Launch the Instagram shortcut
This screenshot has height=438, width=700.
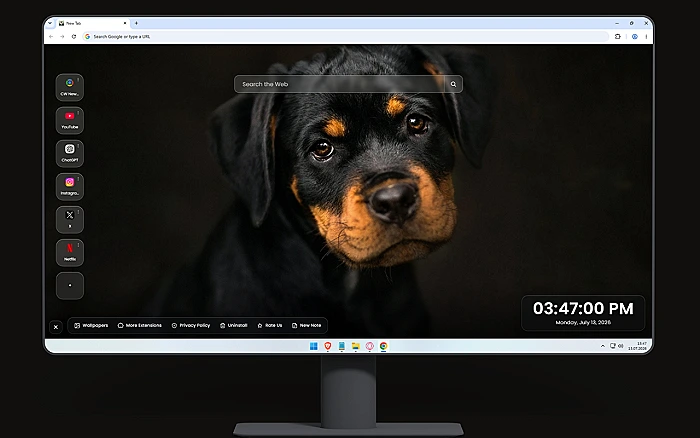click(x=70, y=186)
